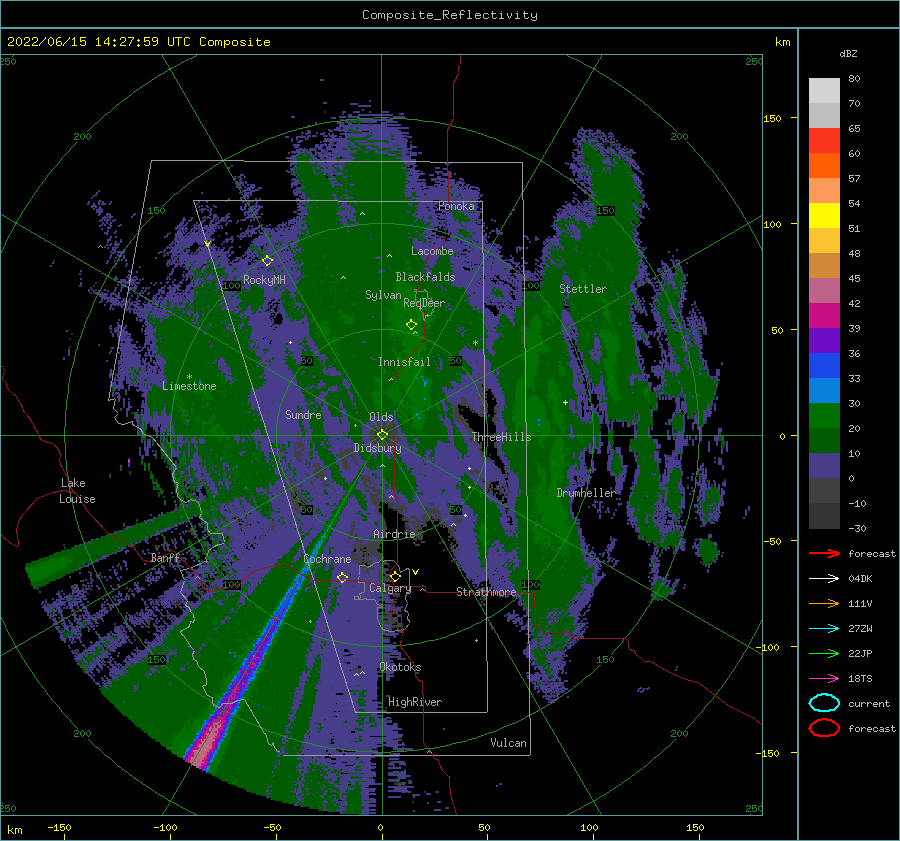Click the Banff town label
The image size is (900, 841).
tap(165, 558)
